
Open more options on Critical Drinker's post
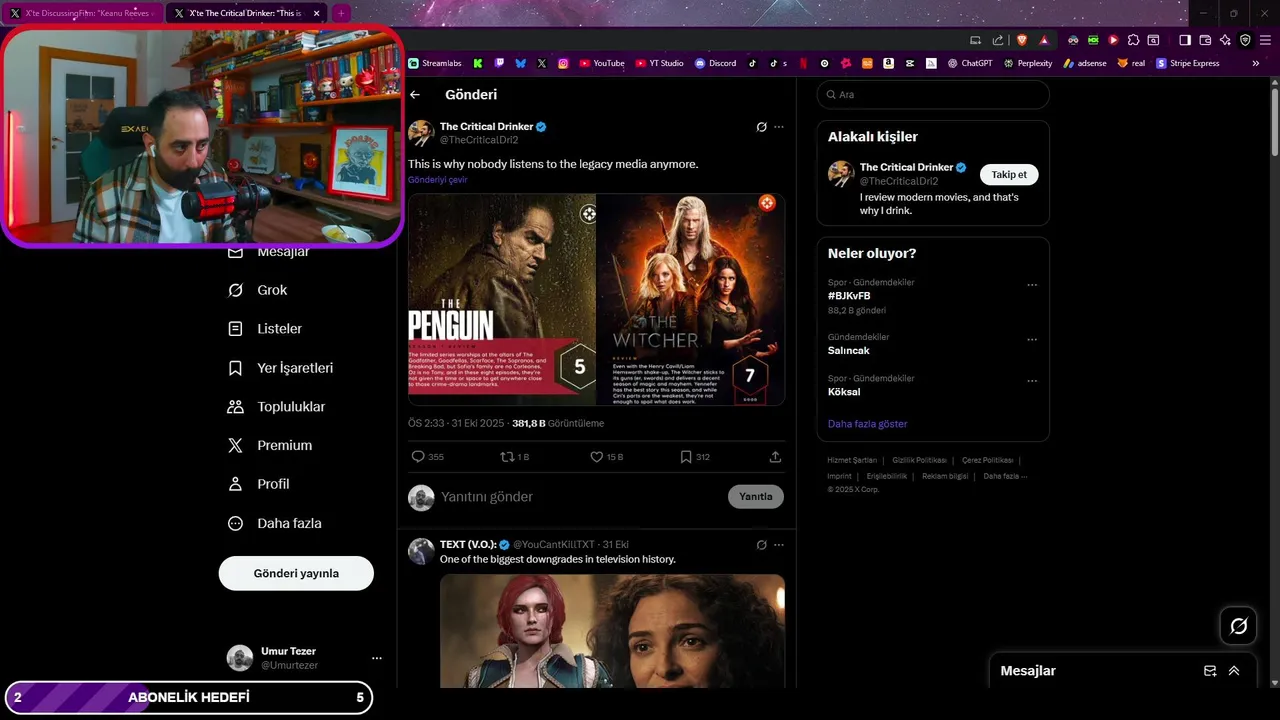779,127
